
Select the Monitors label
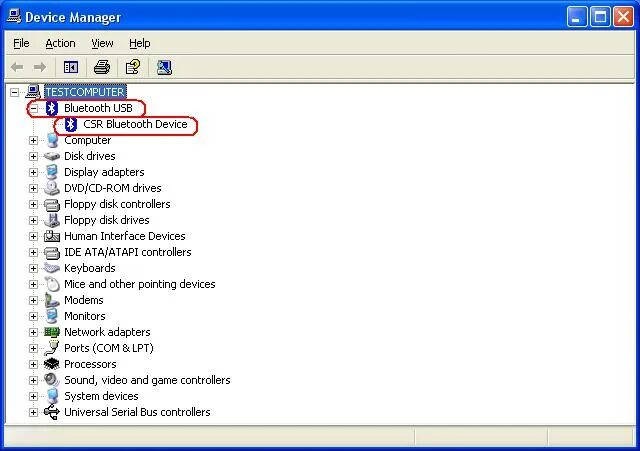coord(84,316)
